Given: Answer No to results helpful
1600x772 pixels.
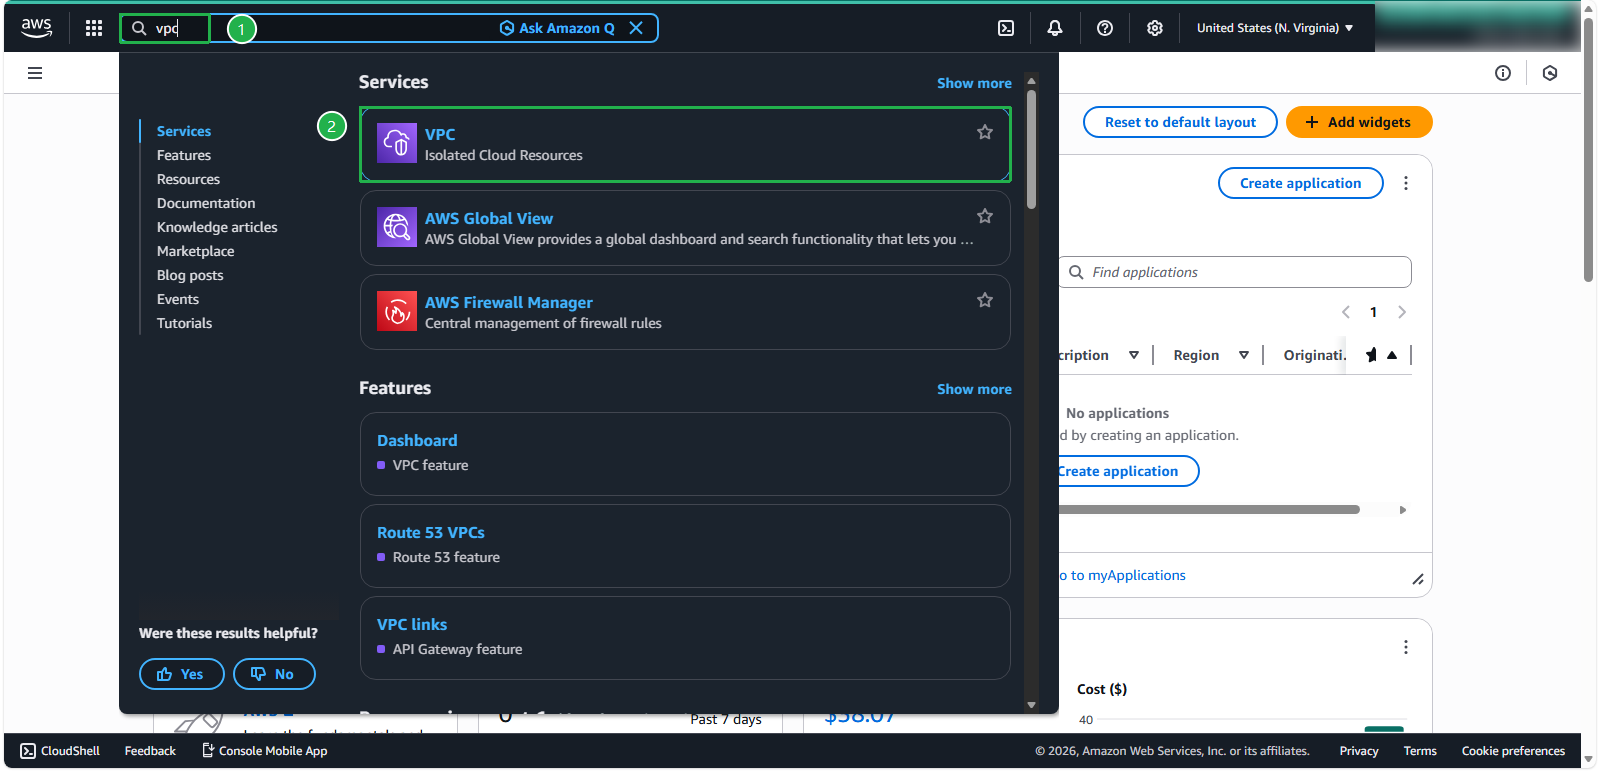Looking at the screenshot, I should (x=274, y=674).
